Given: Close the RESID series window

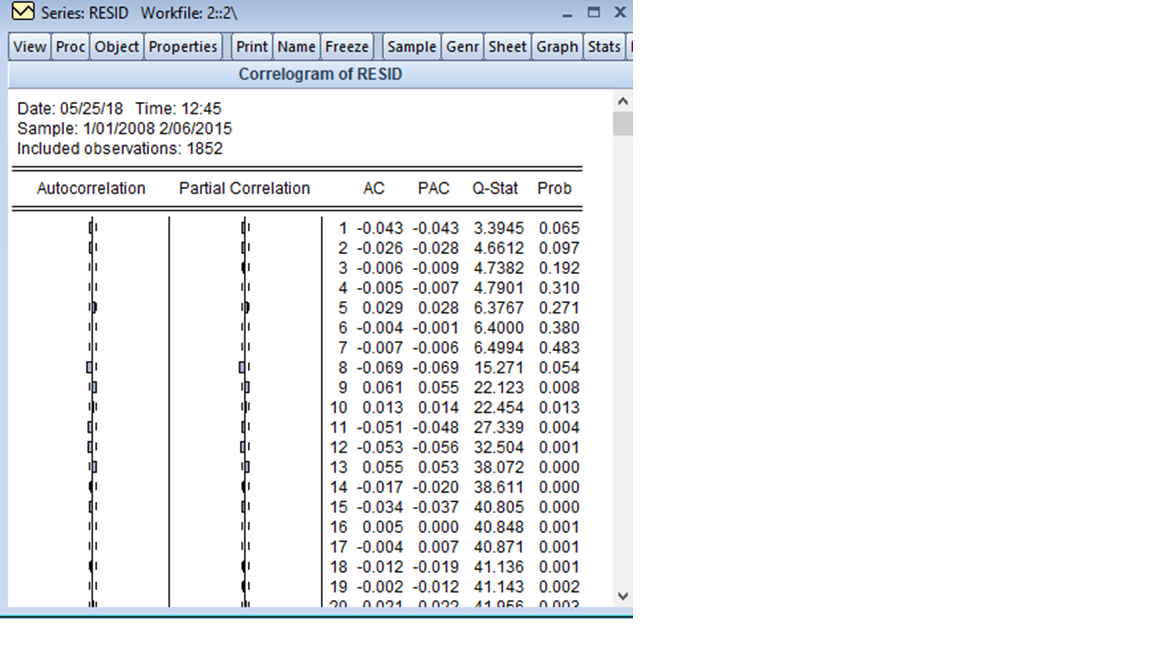Looking at the screenshot, I should [x=620, y=12].
